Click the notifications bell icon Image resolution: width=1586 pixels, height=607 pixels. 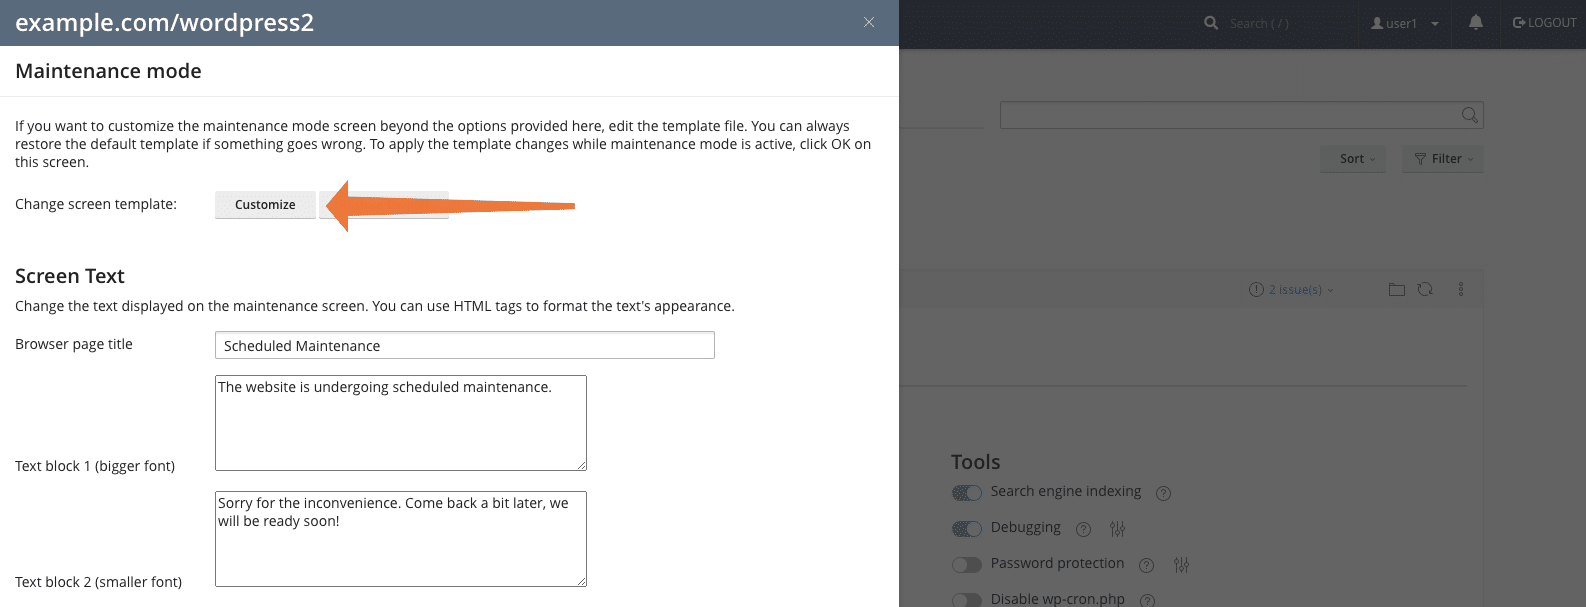coord(1476,22)
